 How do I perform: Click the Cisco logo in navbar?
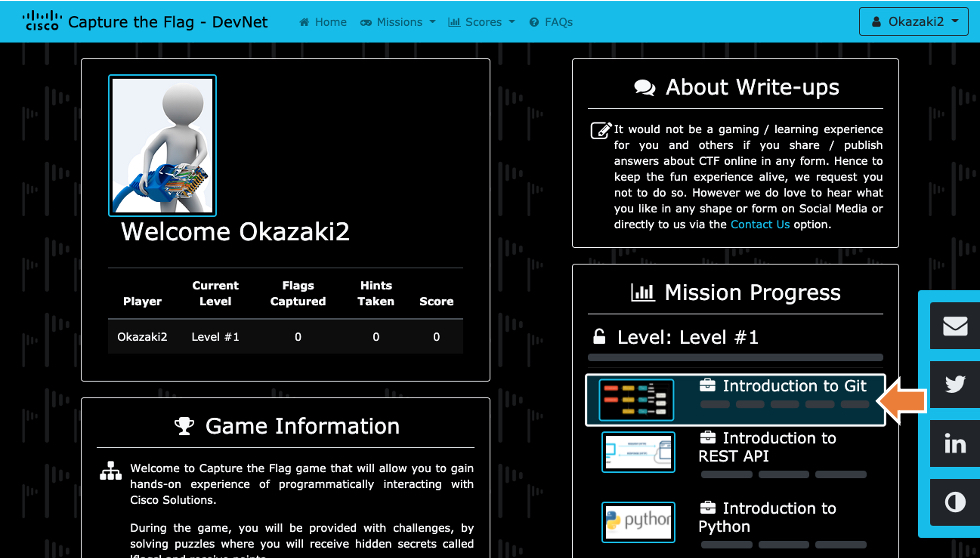(x=41, y=21)
